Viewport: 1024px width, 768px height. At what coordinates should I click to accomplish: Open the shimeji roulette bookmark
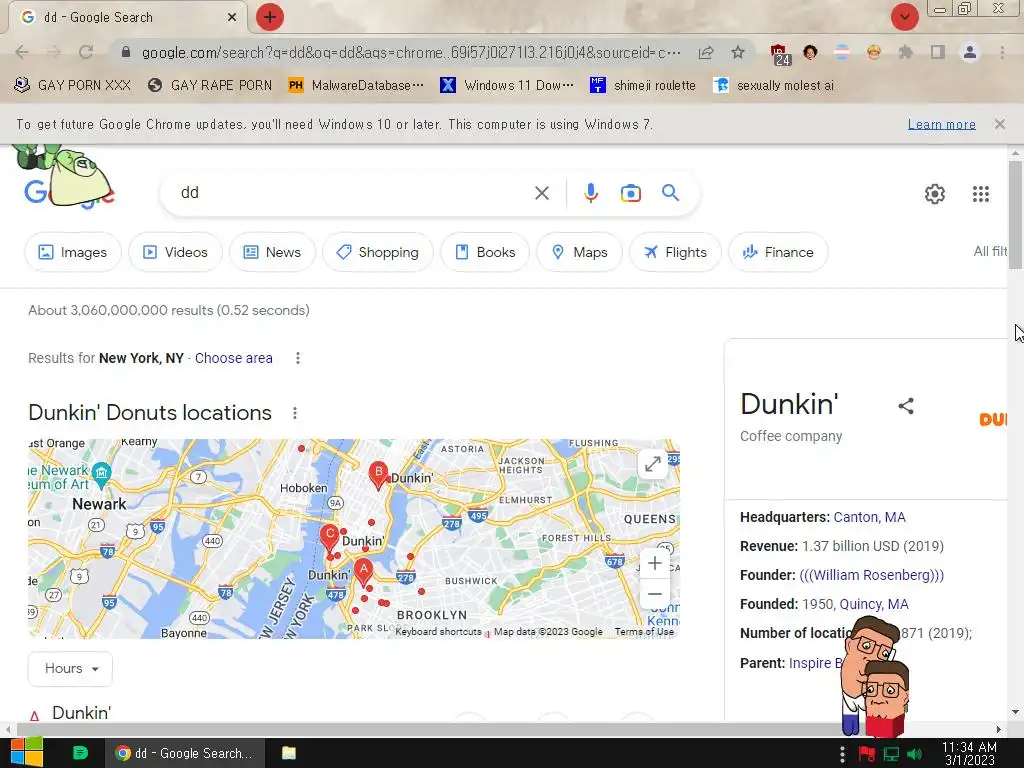coord(642,86)
